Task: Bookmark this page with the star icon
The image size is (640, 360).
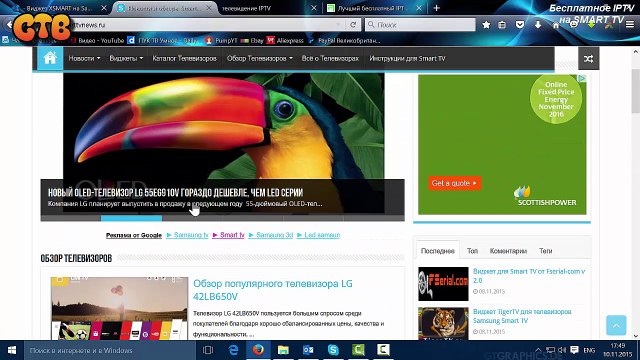Action: (x=486, y=25)
